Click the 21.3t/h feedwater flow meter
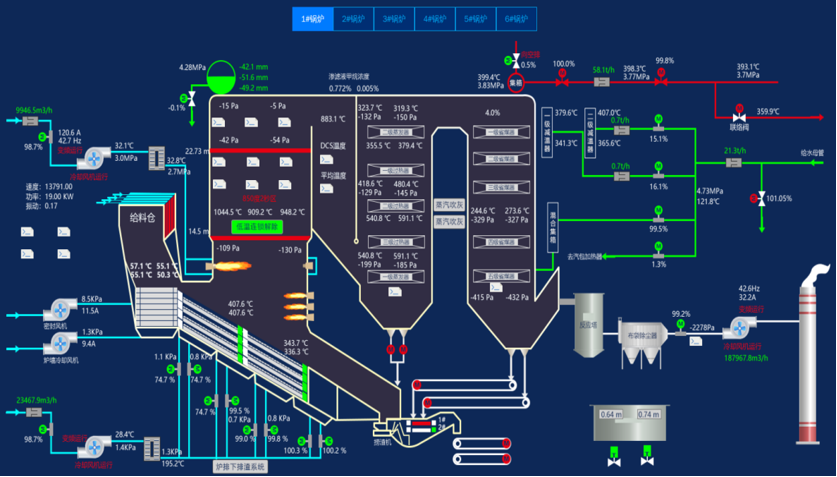Image resolution: width=837 pixels, height=477 pixels. click(x=733, y=162)
